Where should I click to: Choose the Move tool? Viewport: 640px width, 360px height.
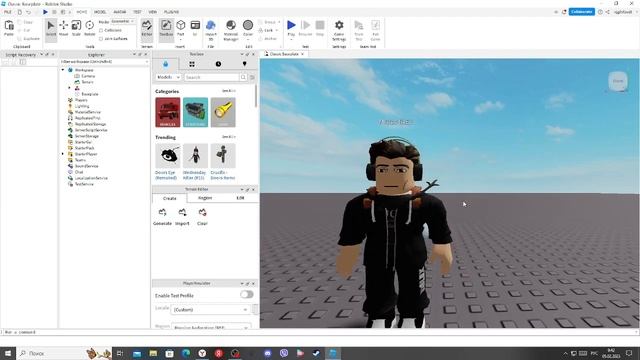(x=64, y=29)
